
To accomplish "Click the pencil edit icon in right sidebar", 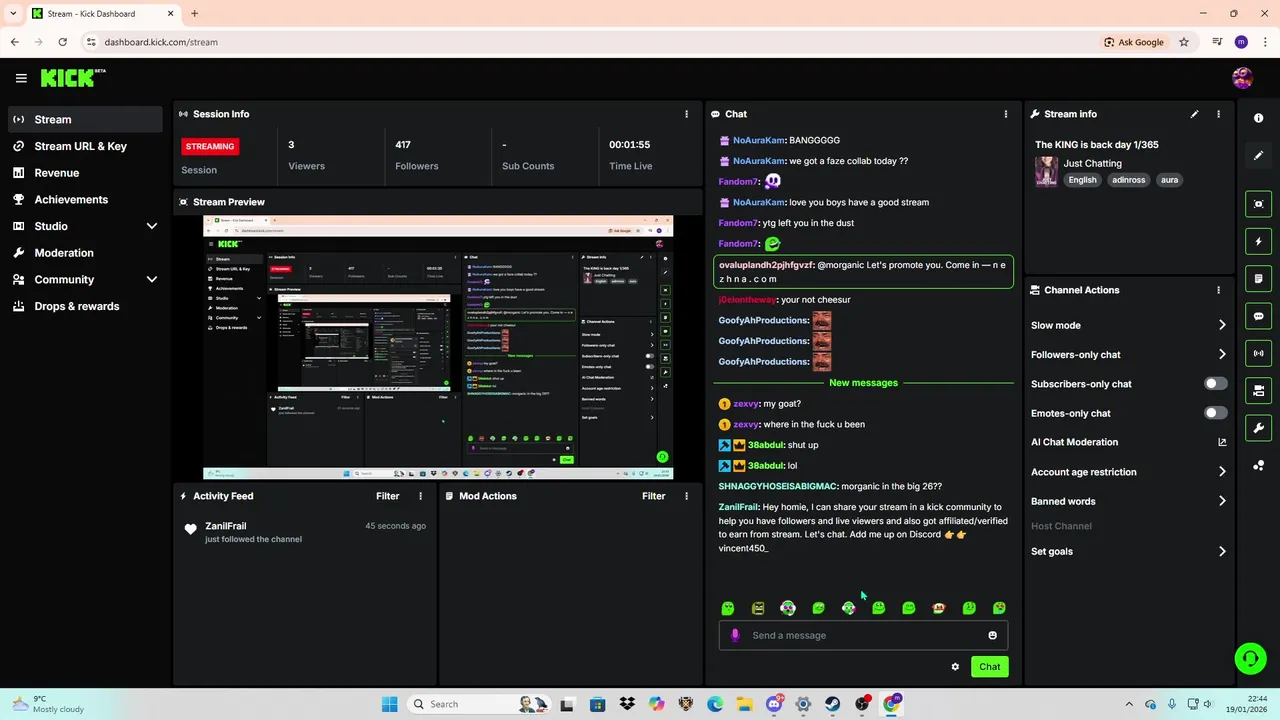I will click(1258, 155).
